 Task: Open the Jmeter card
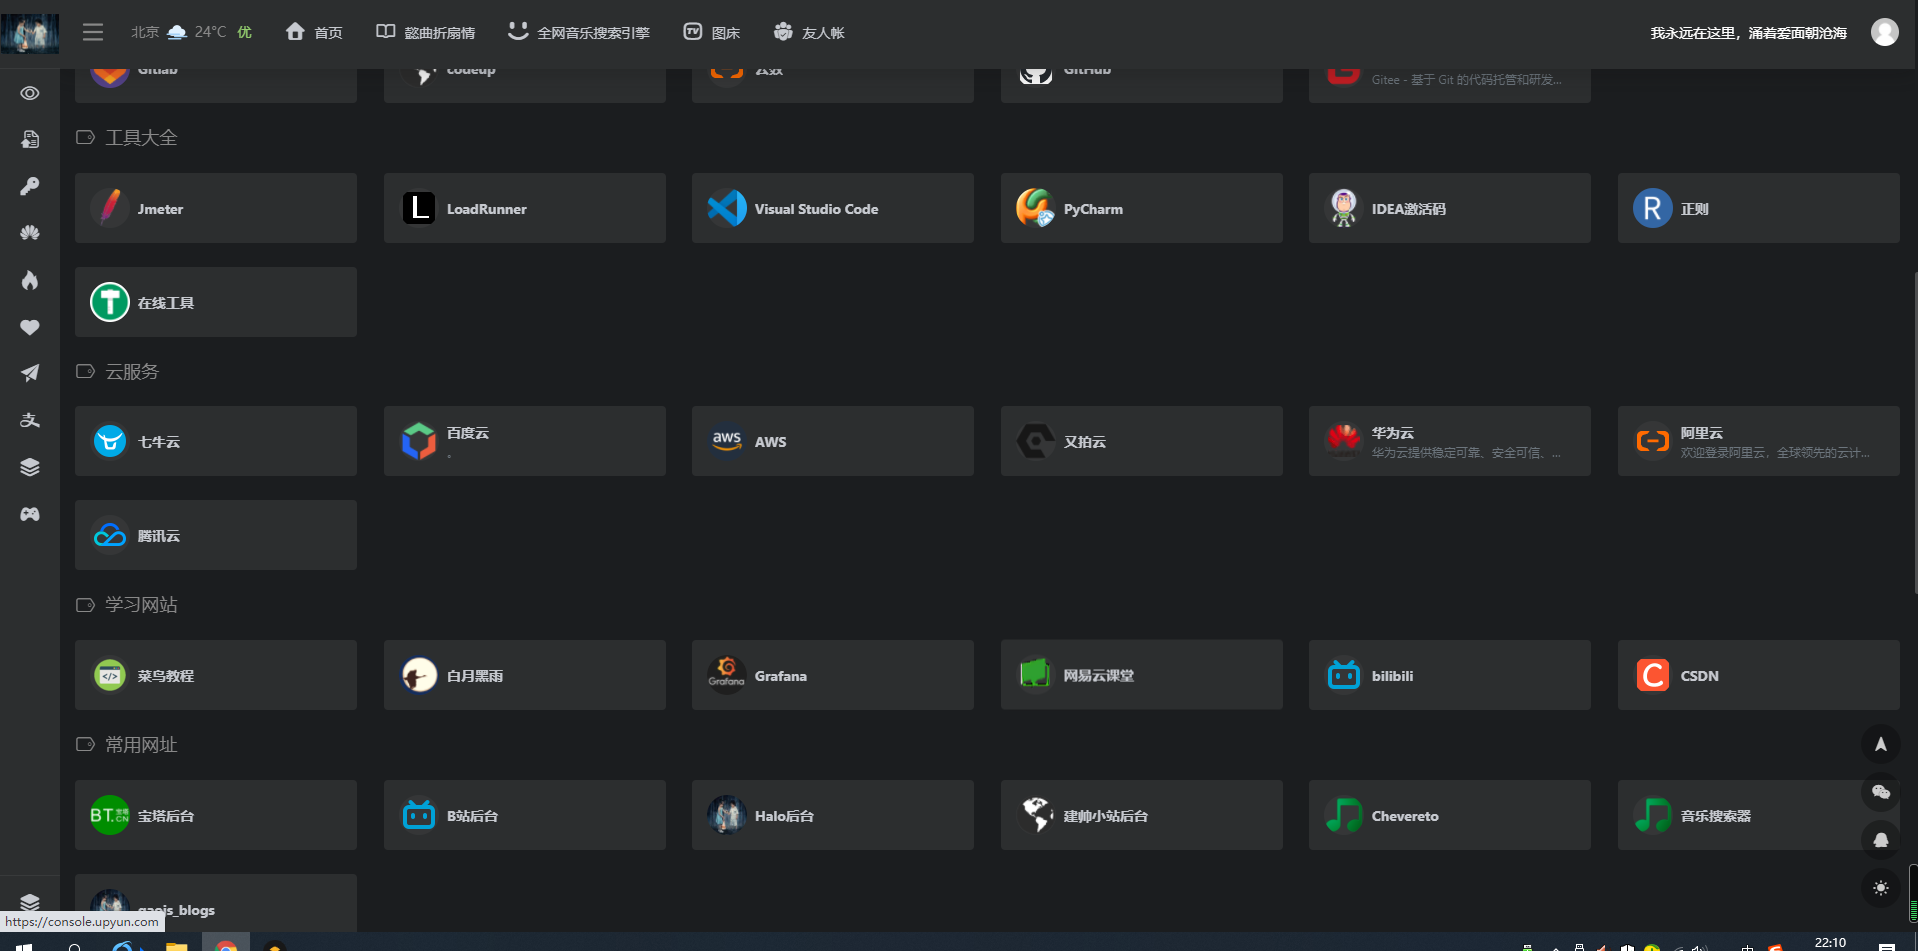click(216, 208)
